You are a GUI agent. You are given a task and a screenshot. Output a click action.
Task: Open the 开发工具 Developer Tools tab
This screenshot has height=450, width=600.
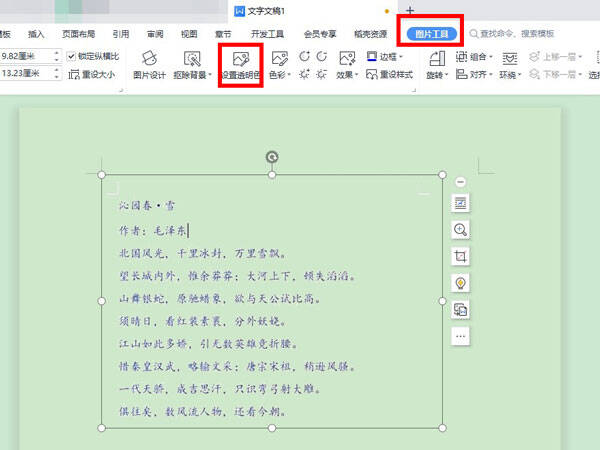pyautogui.click(x=267, y=34)
